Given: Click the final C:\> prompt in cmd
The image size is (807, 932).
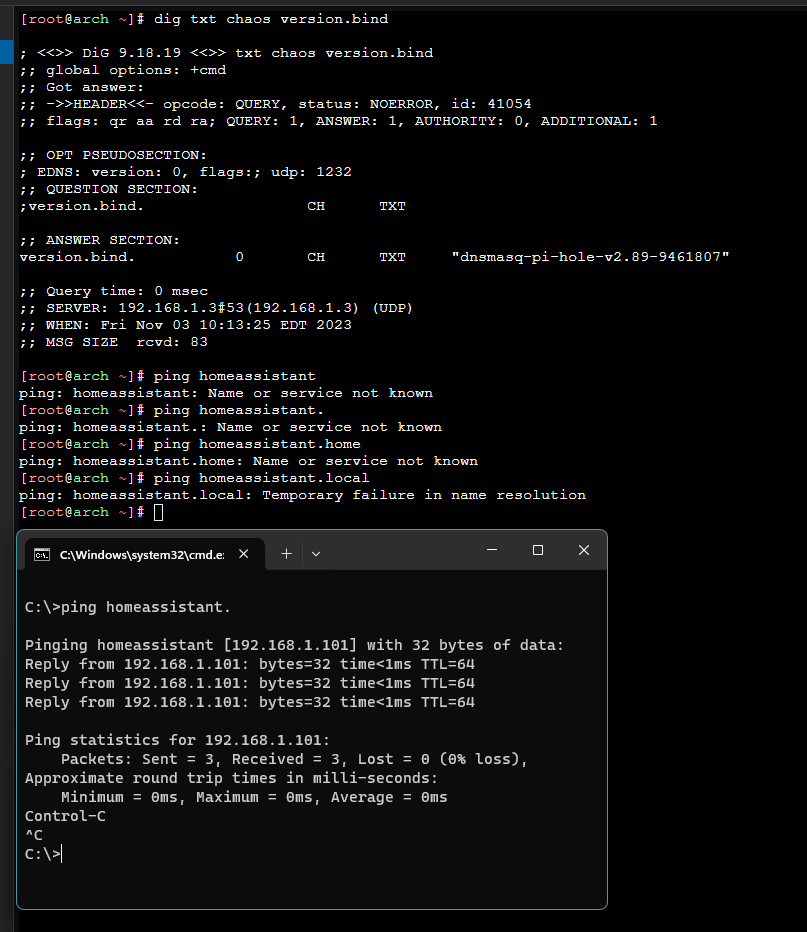Looking at the screenshot, I should pyautogui.click(x=42, y=854).
